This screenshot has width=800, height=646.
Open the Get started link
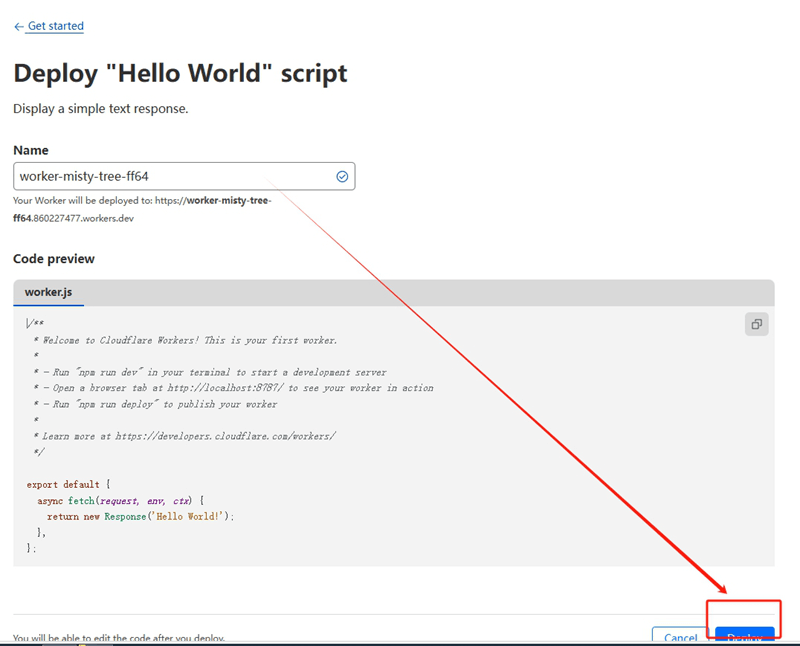click(x=56, y=26)
